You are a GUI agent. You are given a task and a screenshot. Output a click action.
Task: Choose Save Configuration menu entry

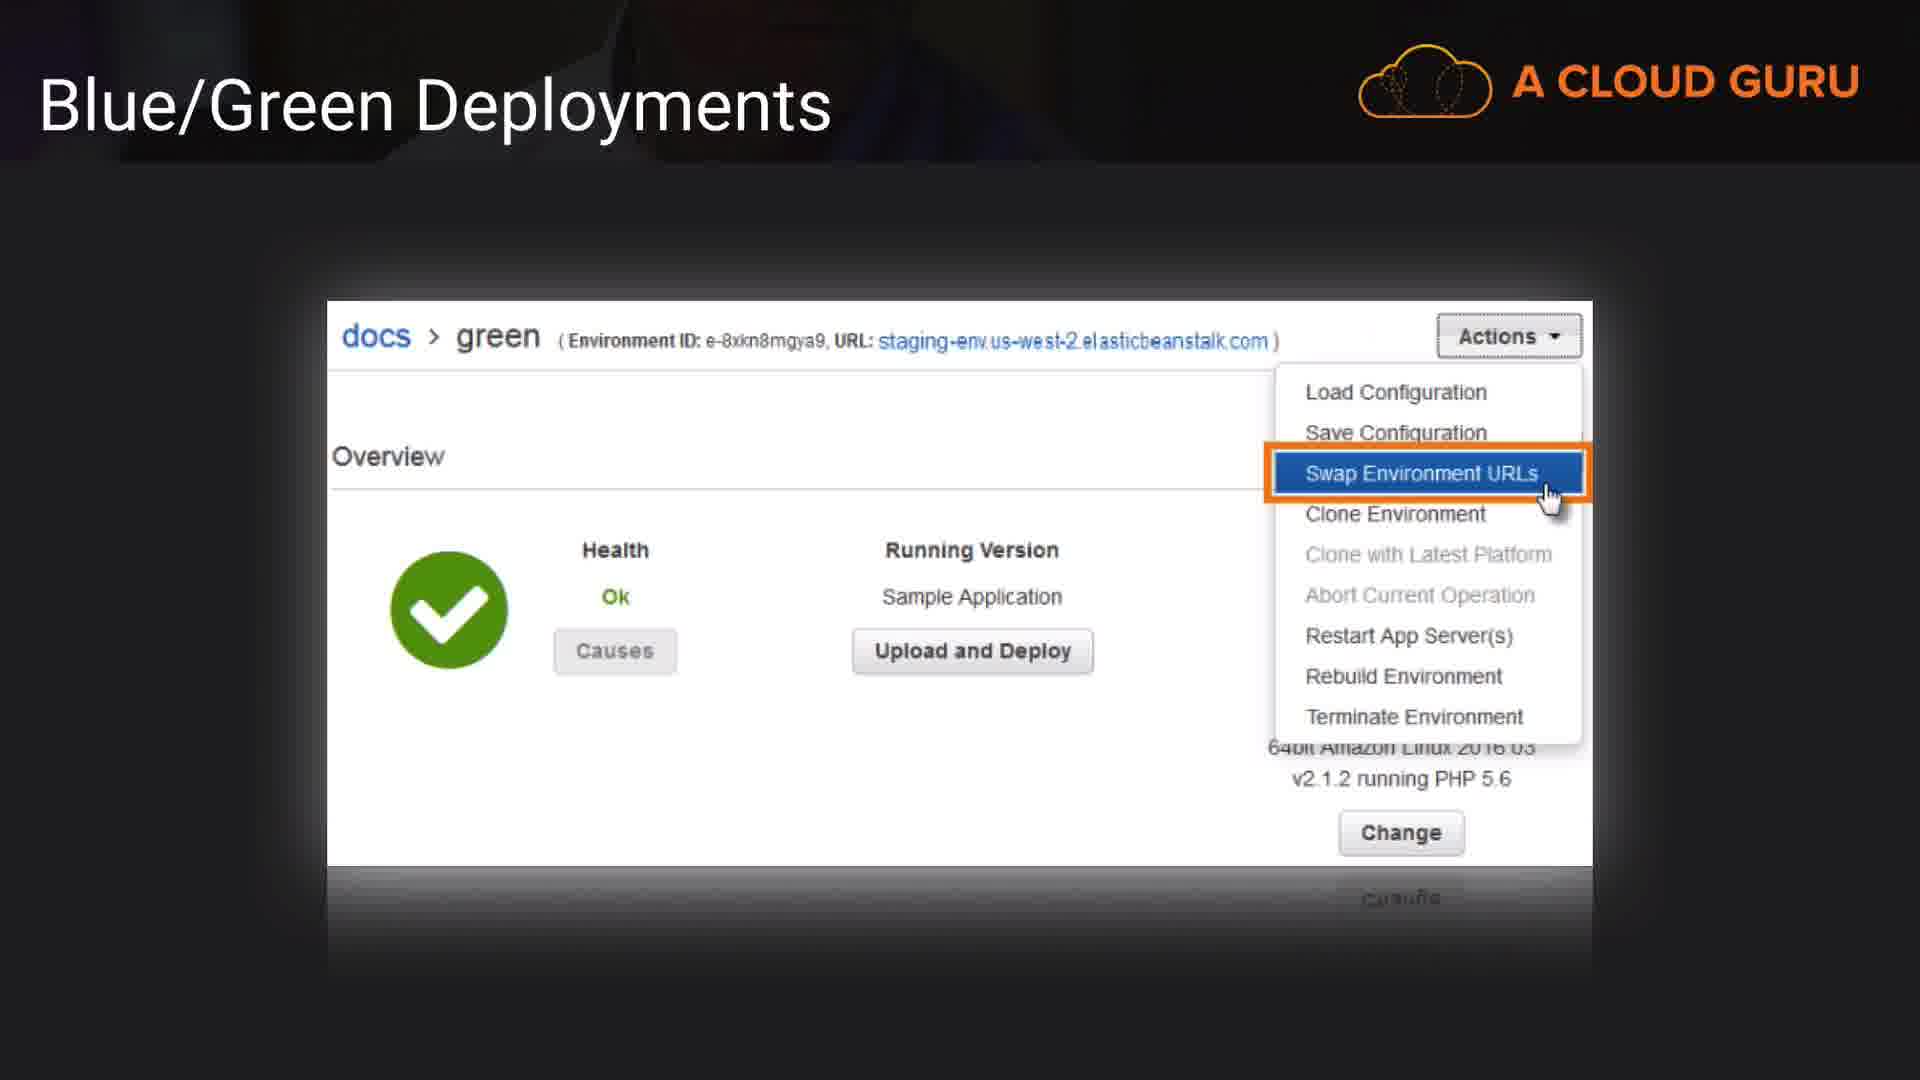point(1395,433)
